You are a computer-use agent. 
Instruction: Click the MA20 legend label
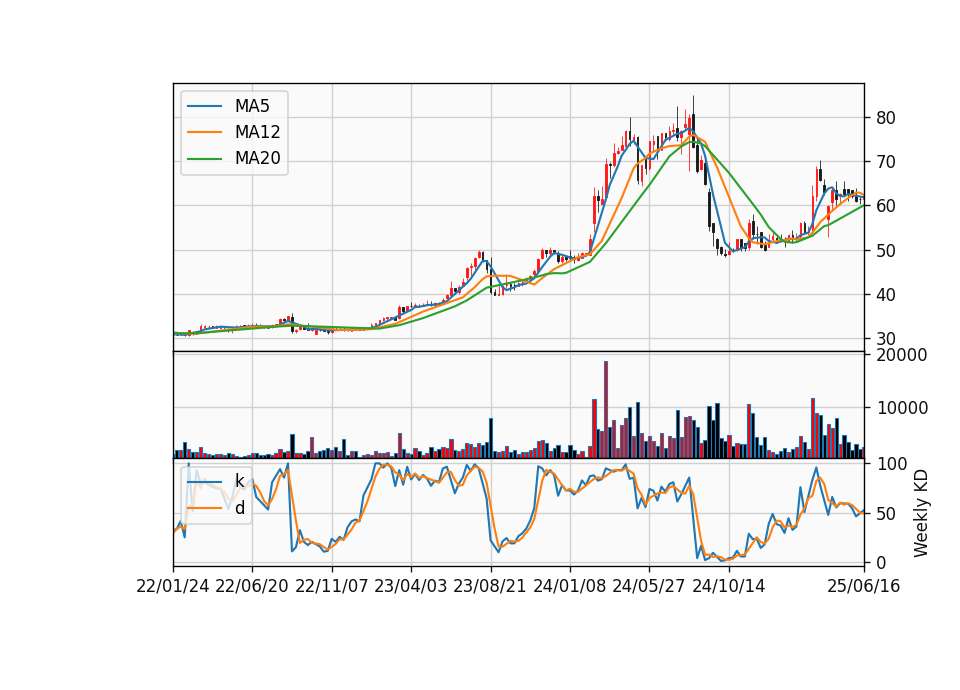(257, 159)
